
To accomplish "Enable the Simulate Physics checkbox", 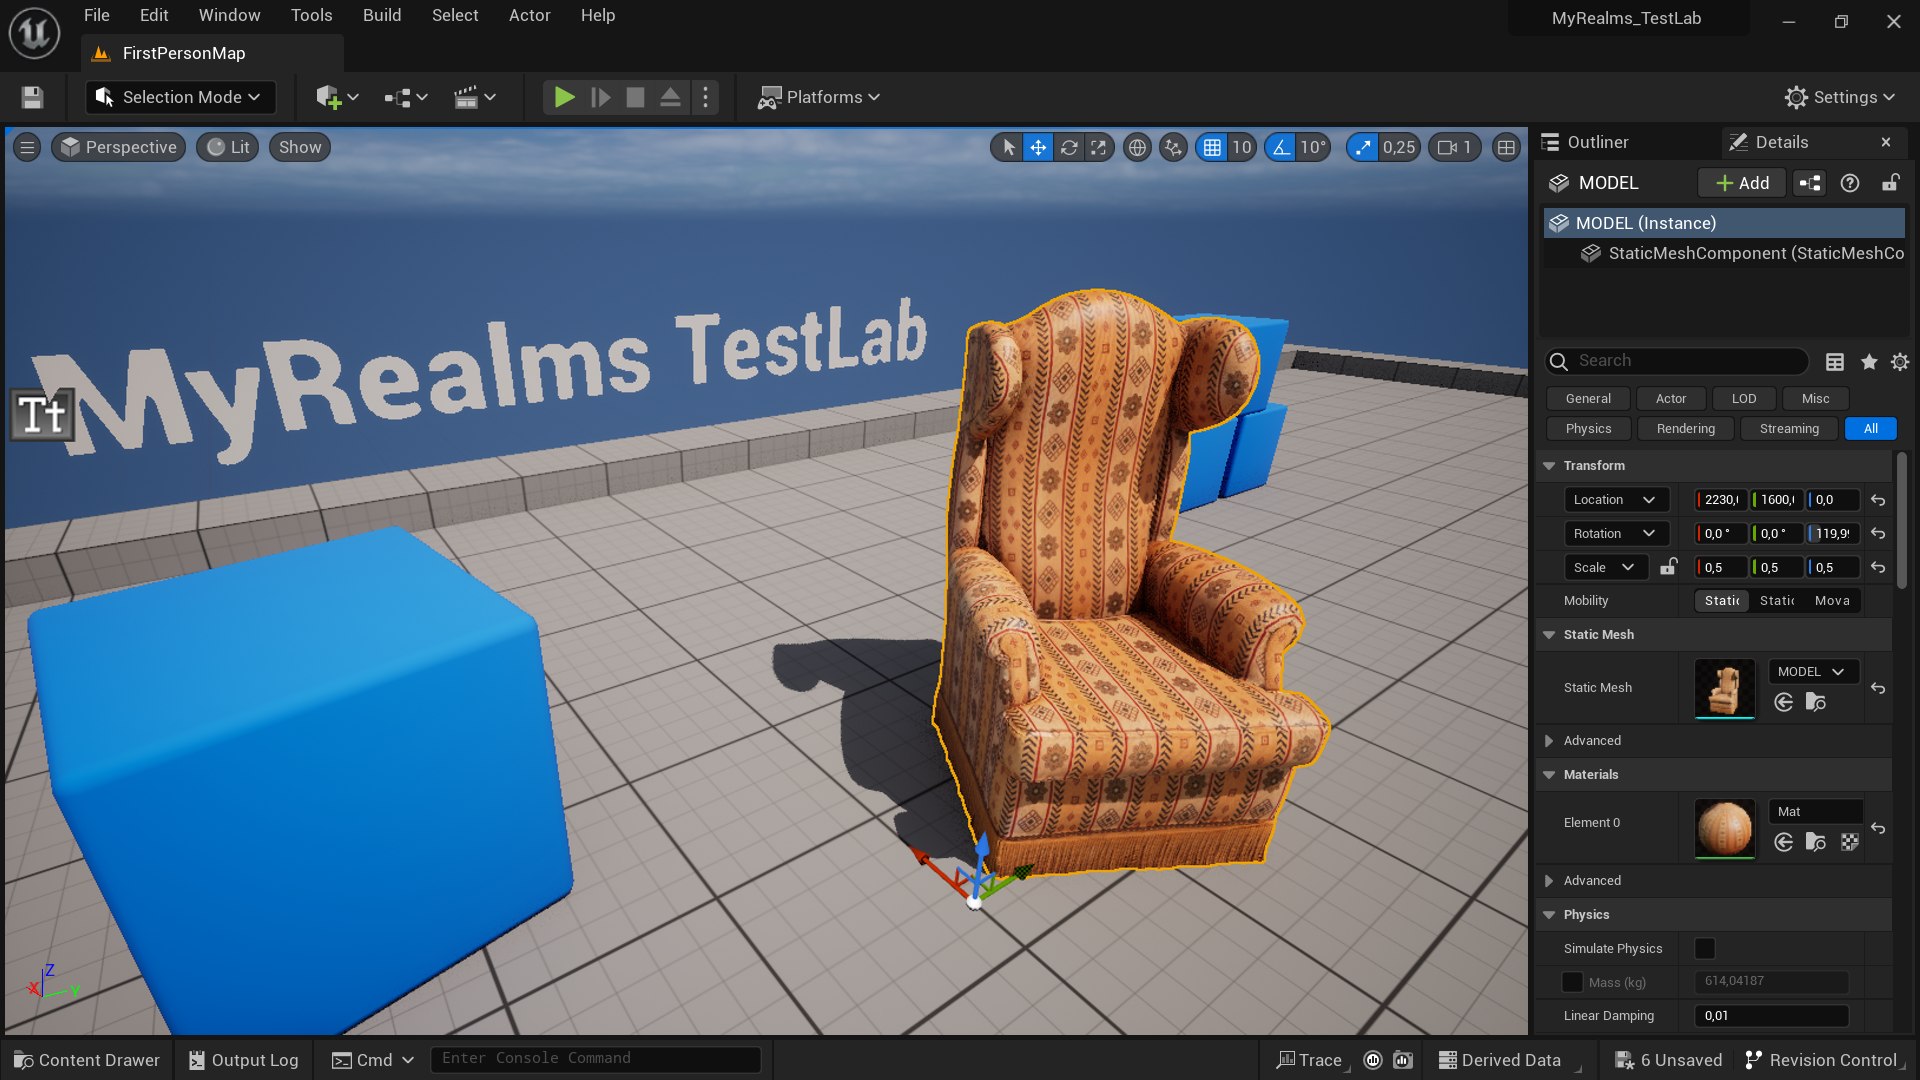I will (1705, 948).
